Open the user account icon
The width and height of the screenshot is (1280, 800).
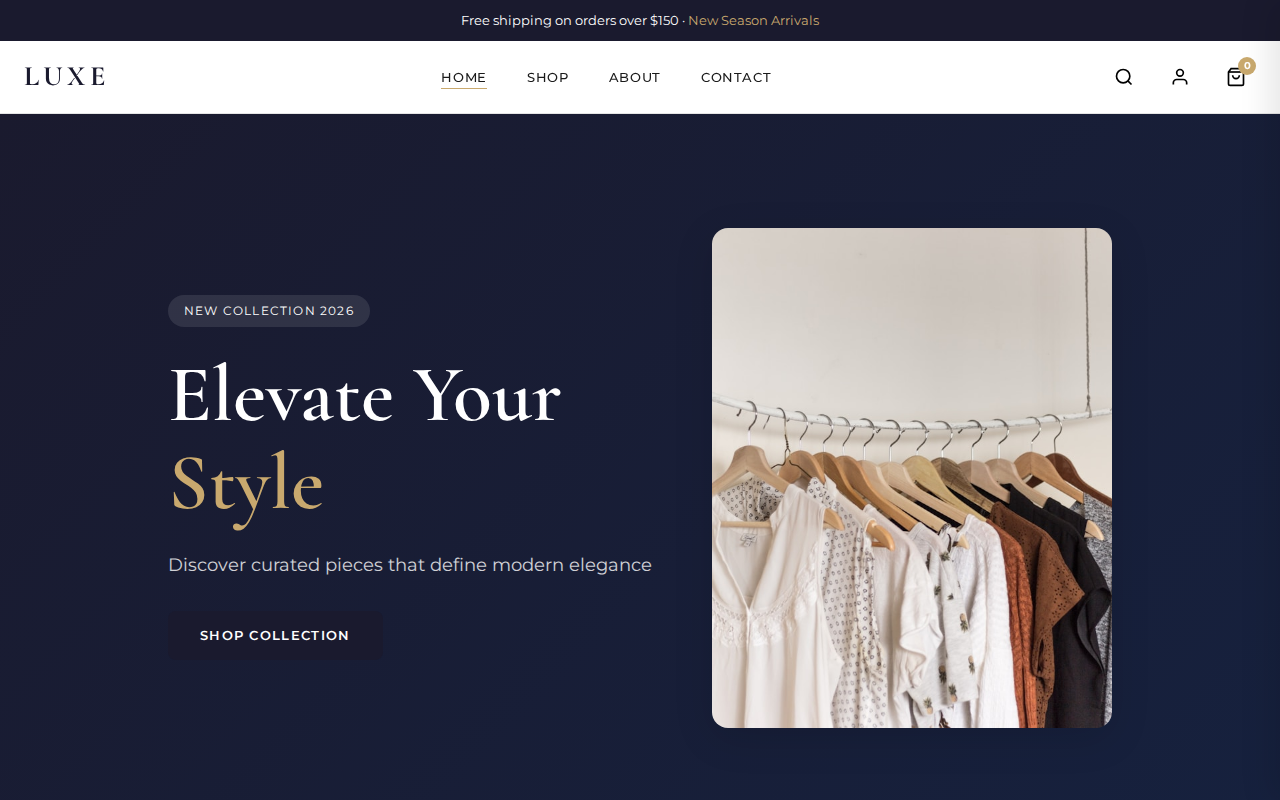(1180, 77)
